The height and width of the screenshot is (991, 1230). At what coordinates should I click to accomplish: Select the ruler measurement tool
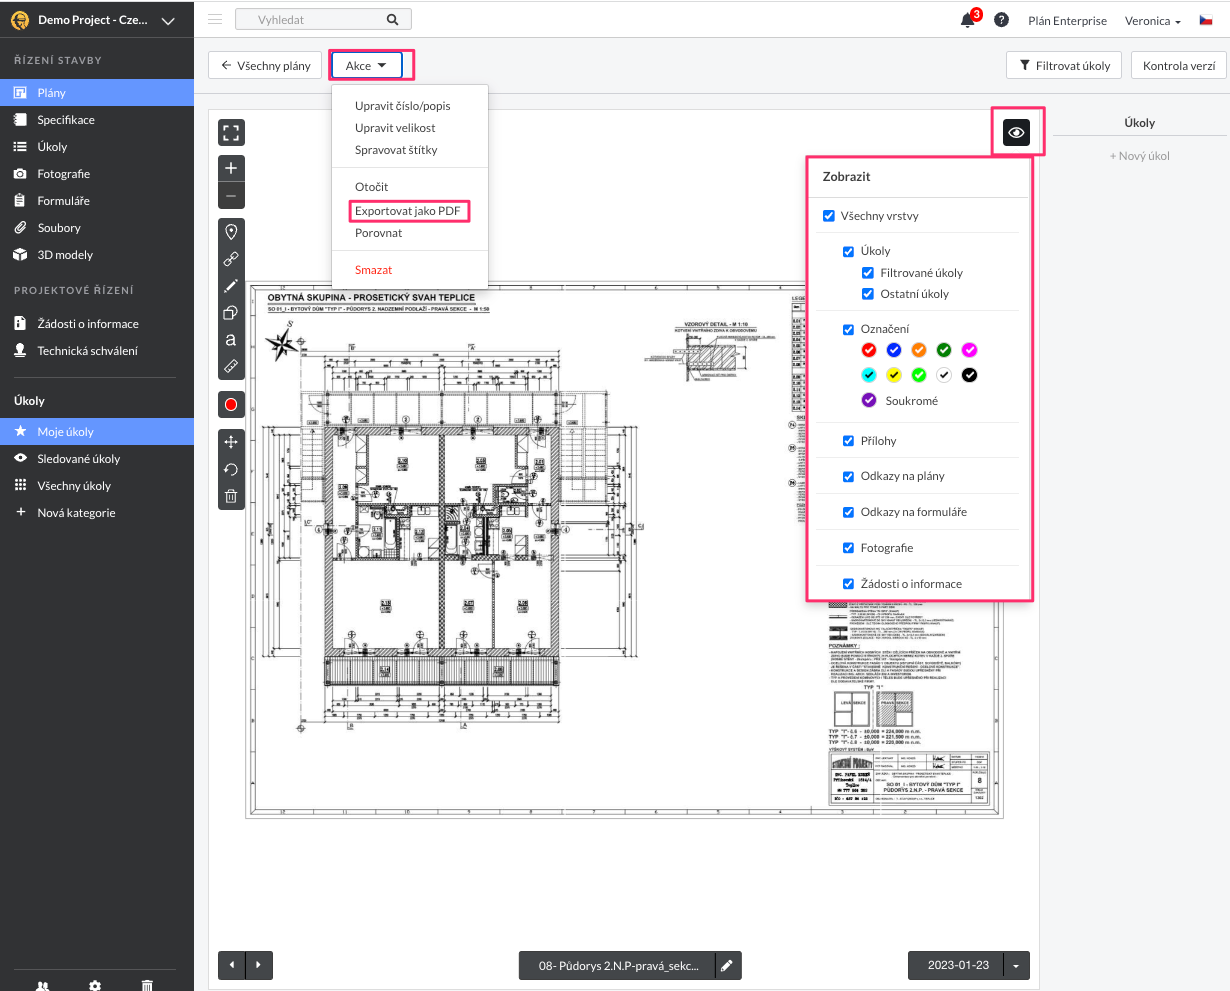click(231, 366)
